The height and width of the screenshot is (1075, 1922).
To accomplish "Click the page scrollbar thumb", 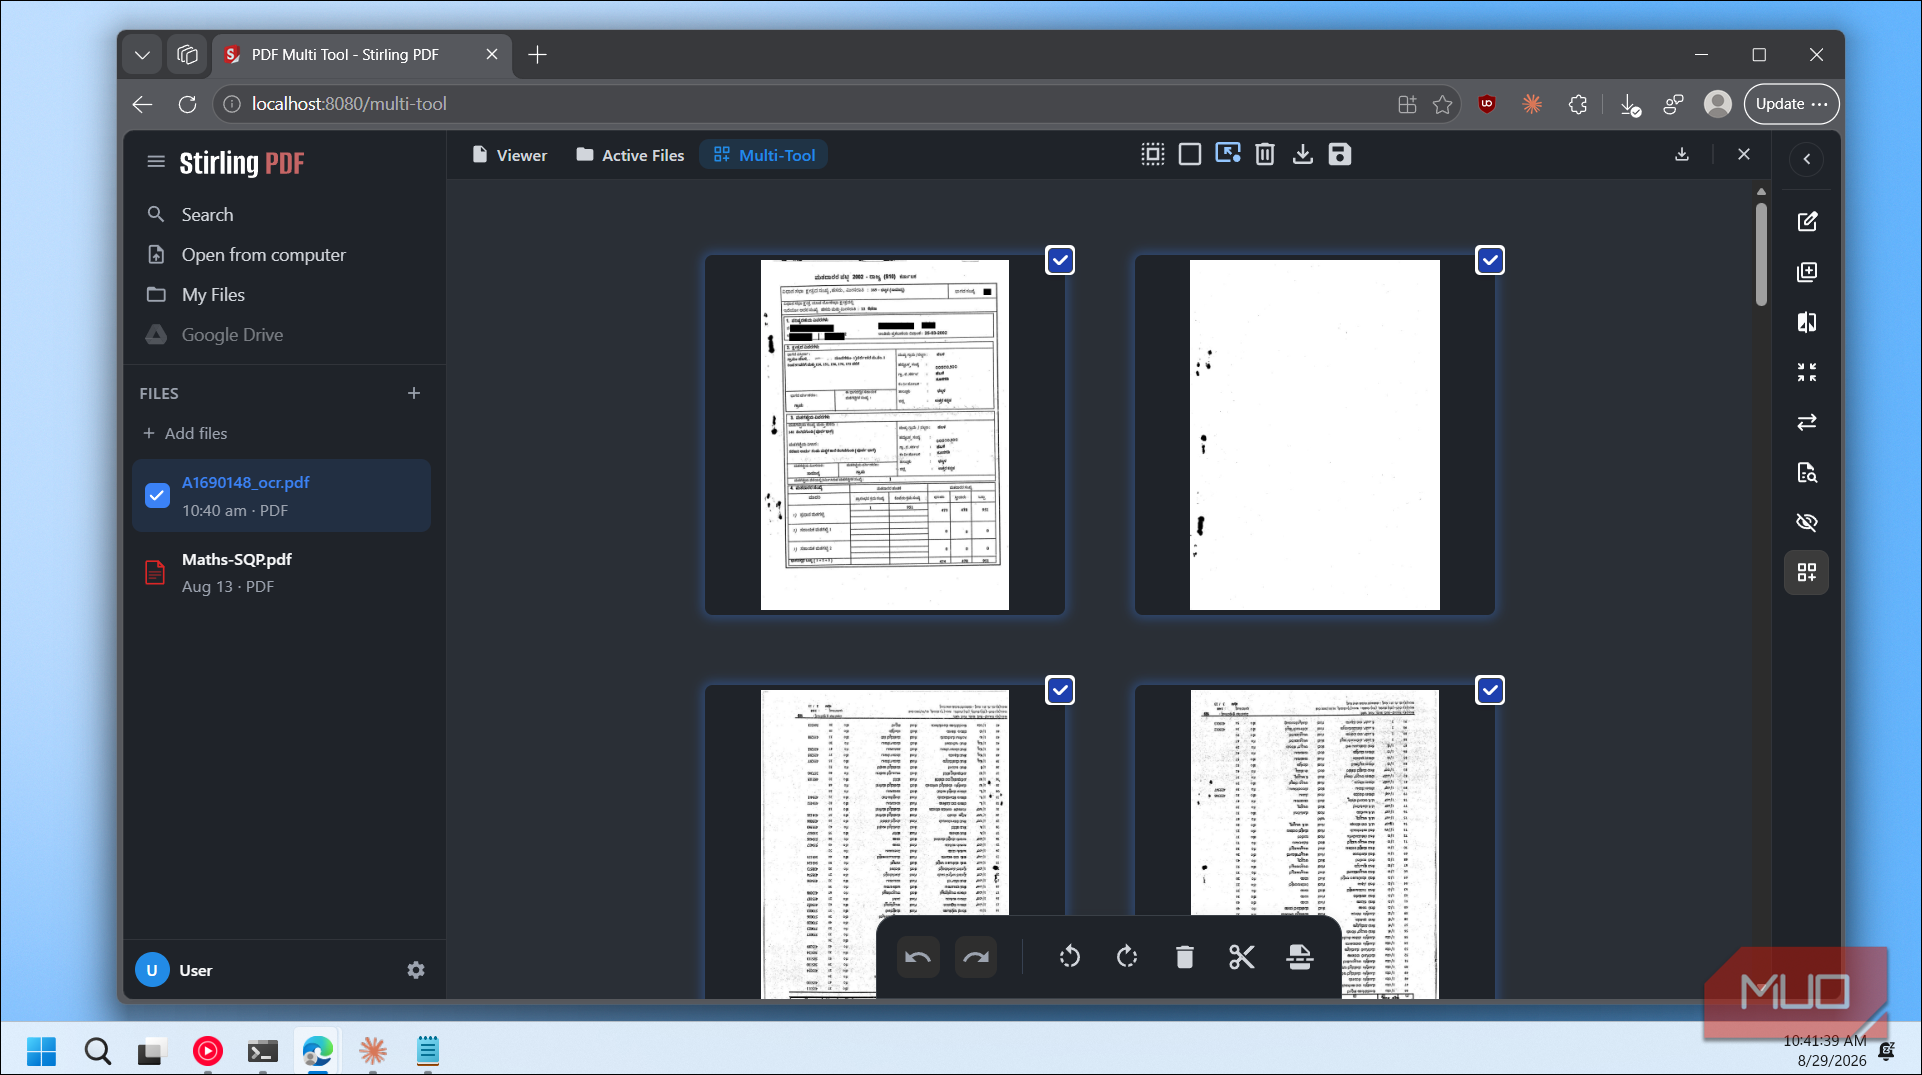I will point(1761,254).
